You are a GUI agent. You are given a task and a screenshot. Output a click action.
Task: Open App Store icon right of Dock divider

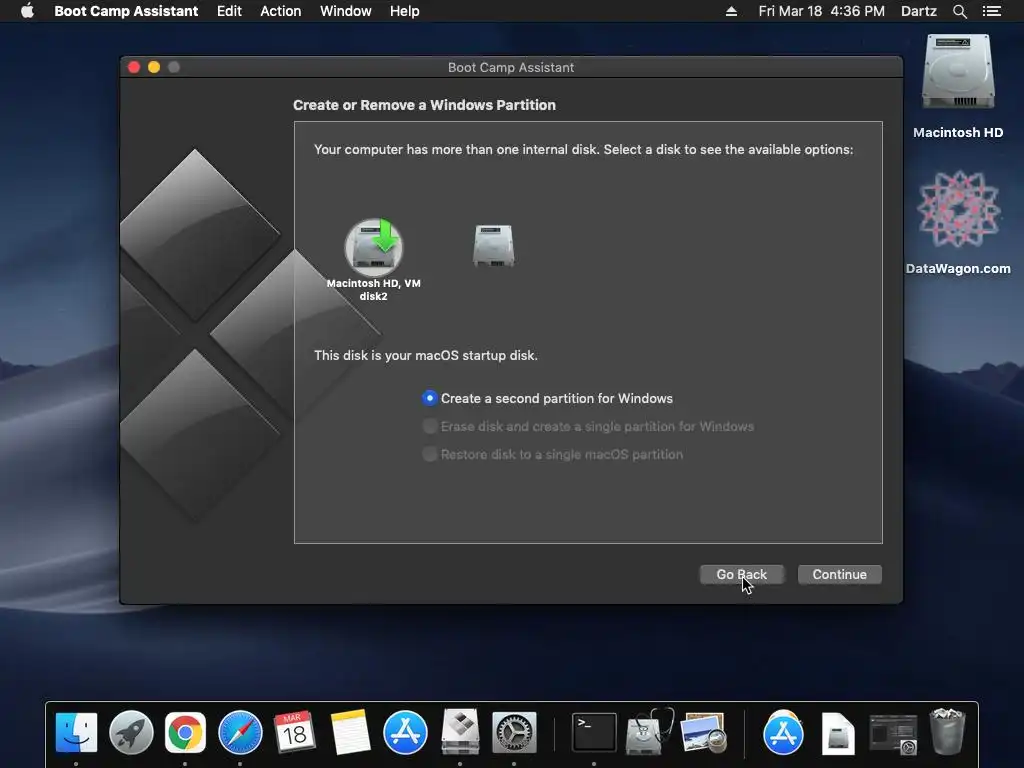[x=783, y=732]
